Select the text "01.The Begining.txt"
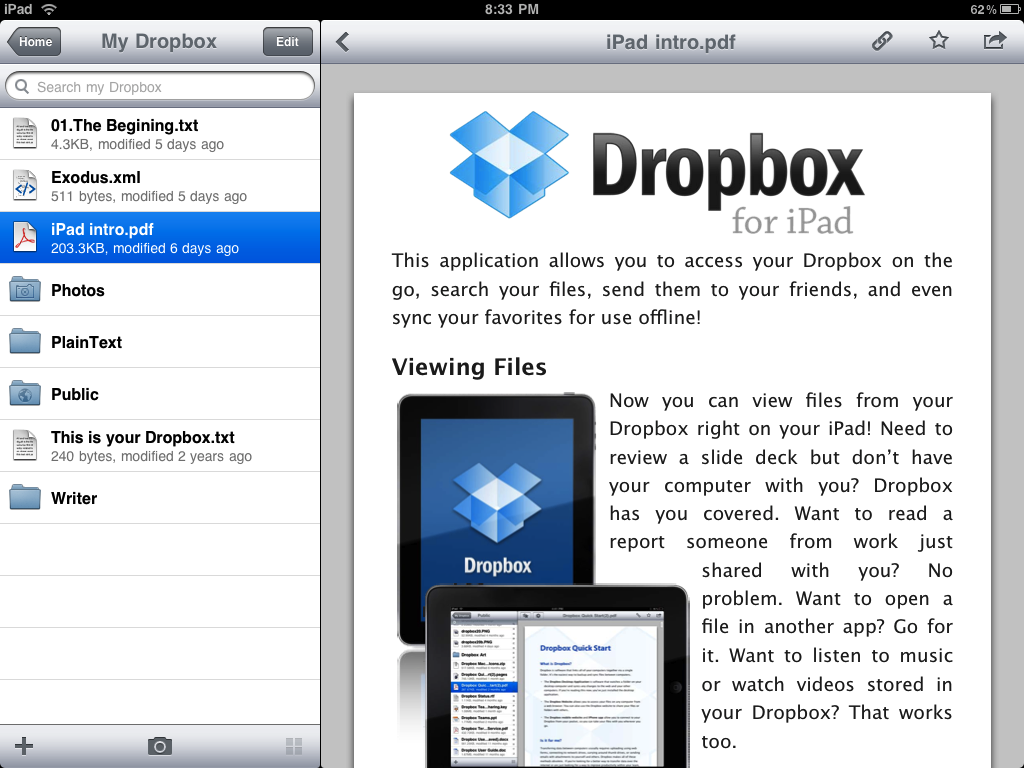This screenshot has height=768, width=1024. coord(124,125)
